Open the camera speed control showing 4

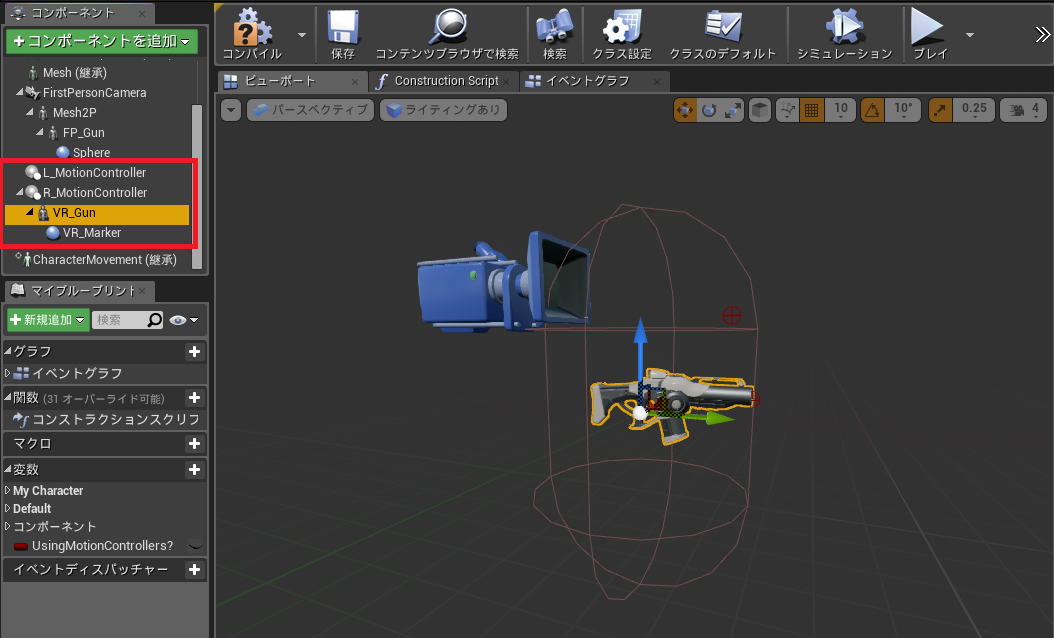(x=1022, y=109)
